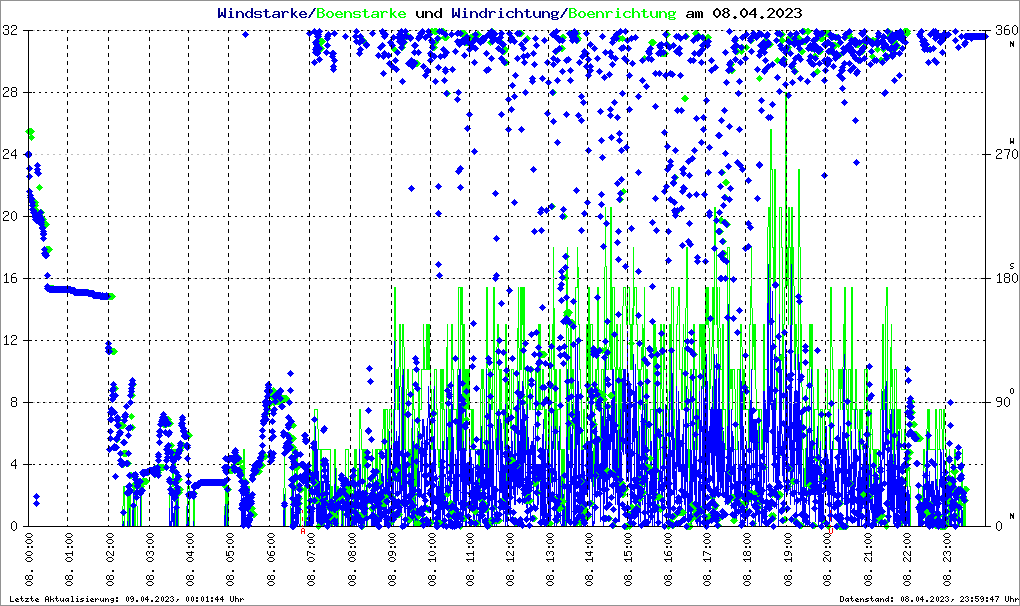The image size is (1020, 606).
Task: Click the time label 08. 15:00
Action: pos(628,560)
